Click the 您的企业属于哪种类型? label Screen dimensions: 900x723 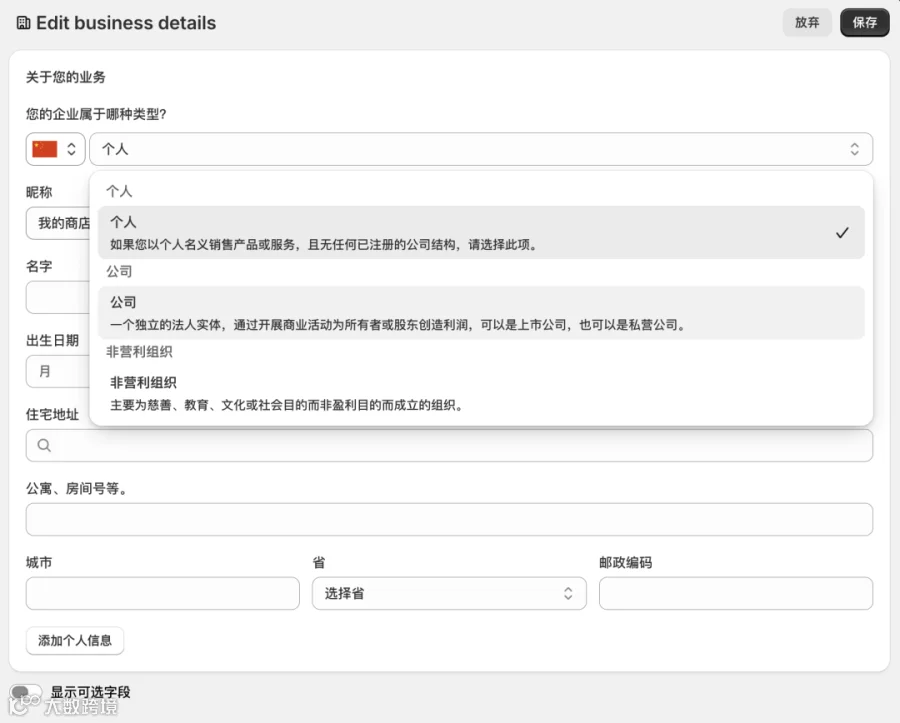pos(96,114)
